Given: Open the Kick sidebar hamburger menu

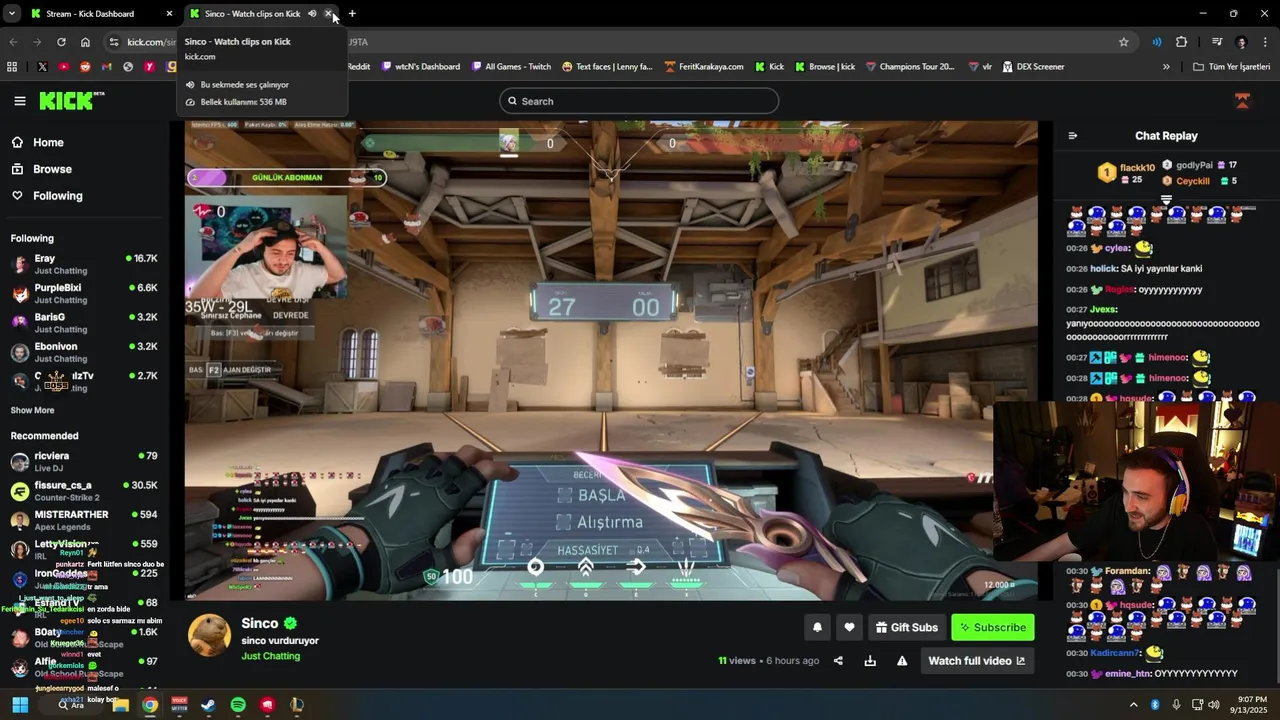Looking at the screenshot, I should [x=20, y=101].
